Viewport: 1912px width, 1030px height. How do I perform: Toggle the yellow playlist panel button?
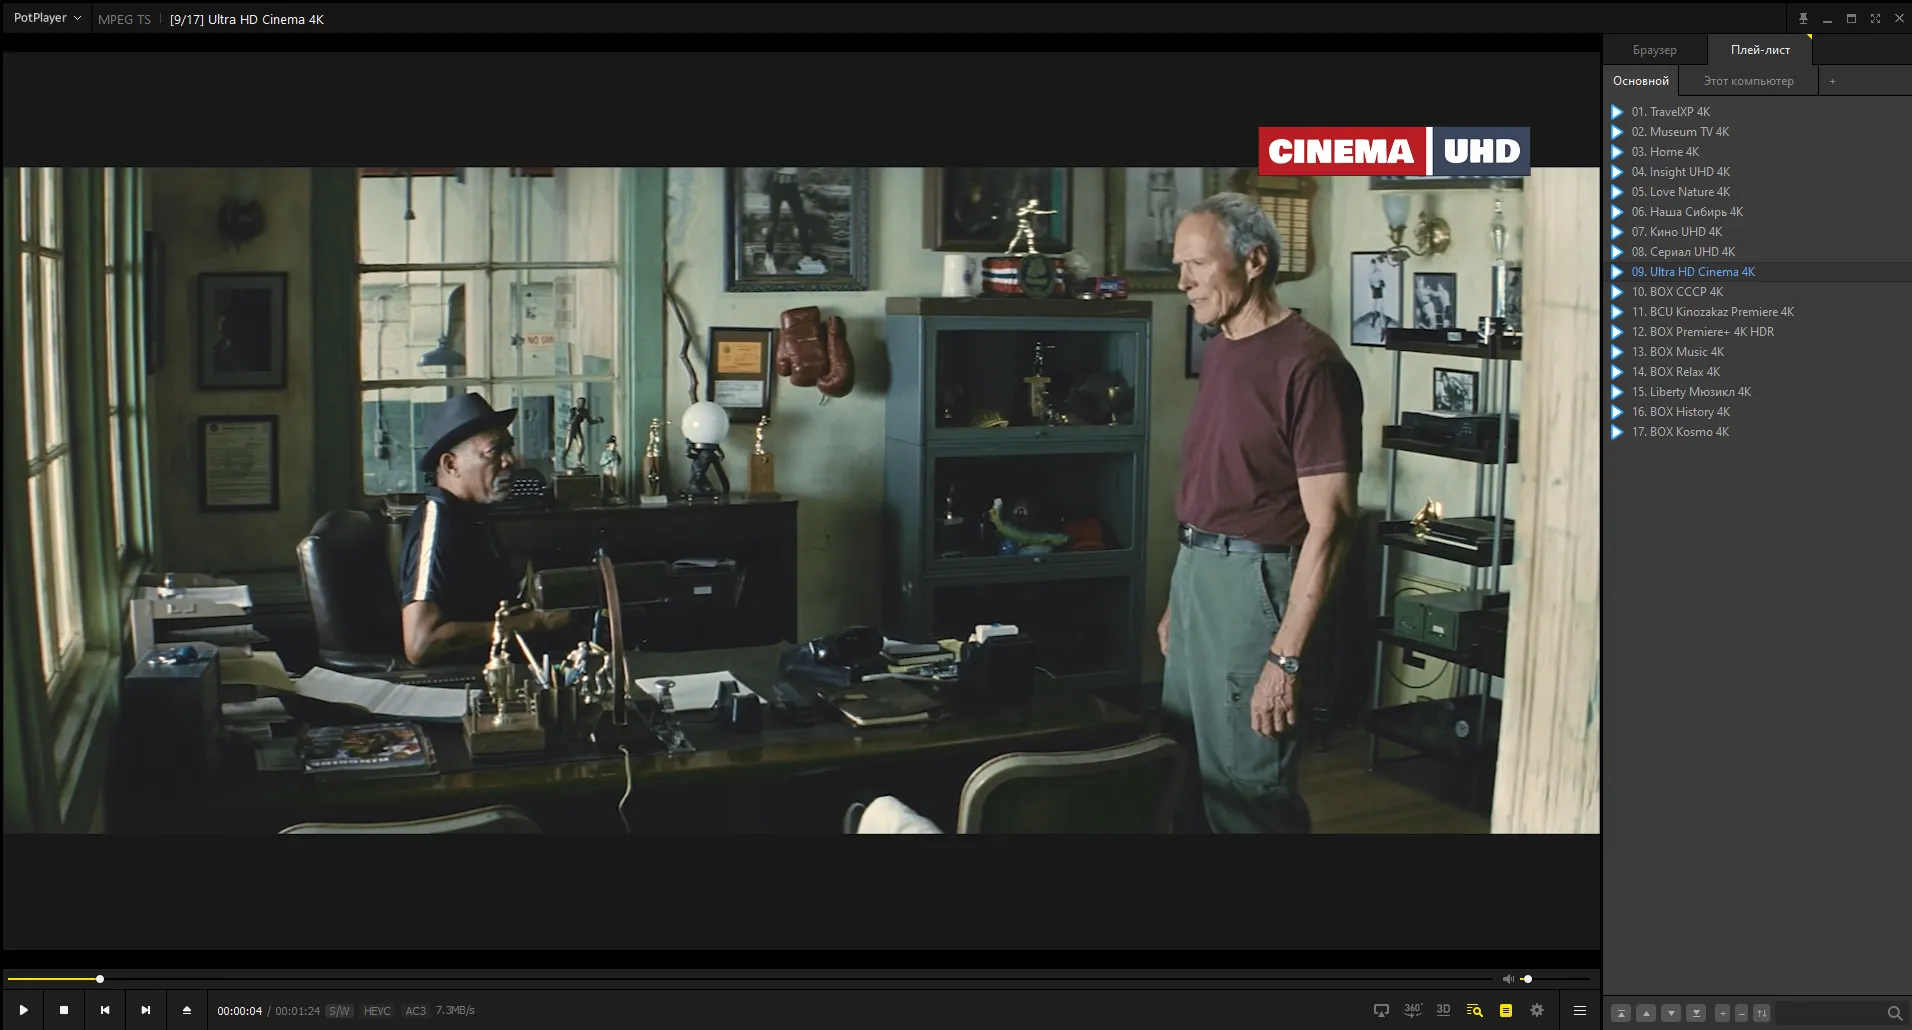(x=1506, y=1010)
